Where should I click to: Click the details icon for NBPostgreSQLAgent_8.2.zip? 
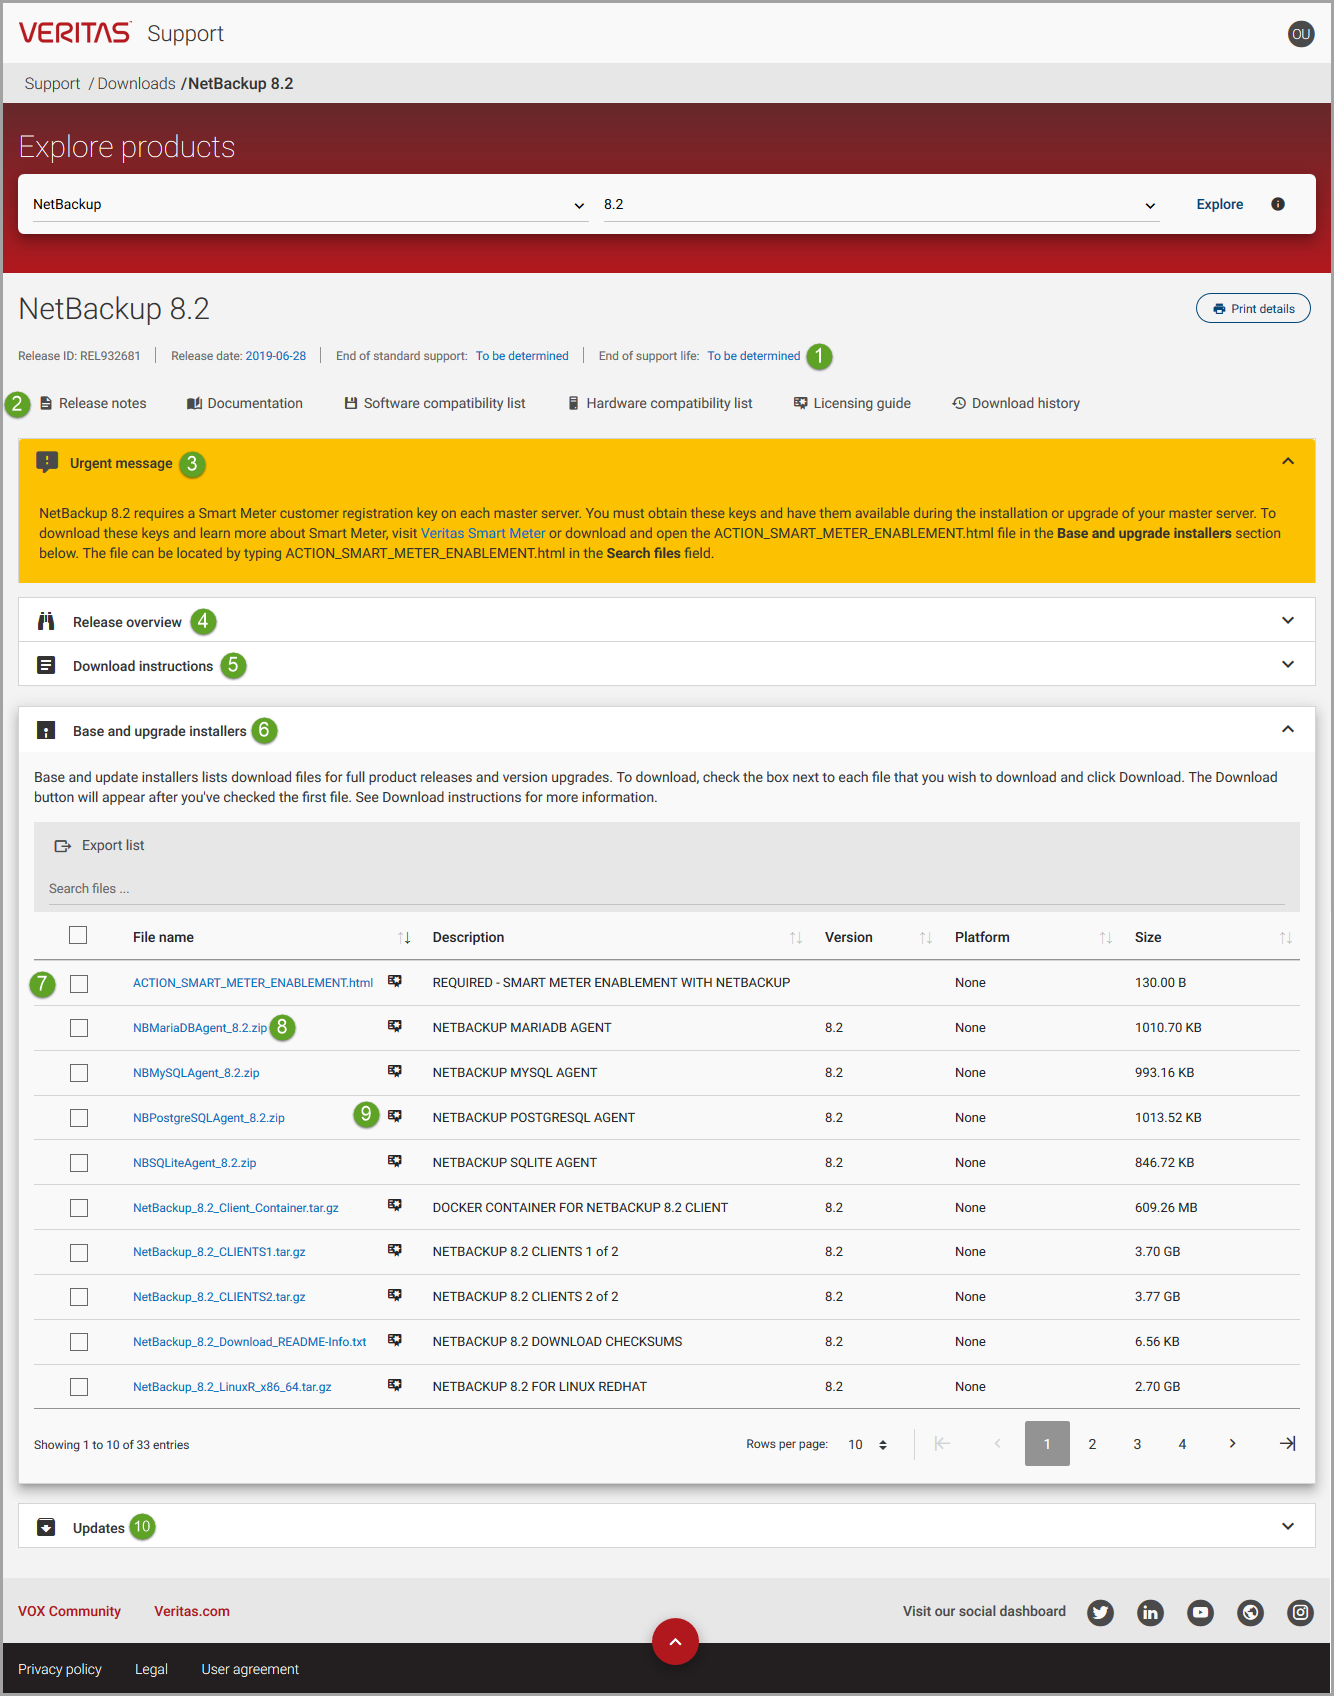[x=395, y=1116]
